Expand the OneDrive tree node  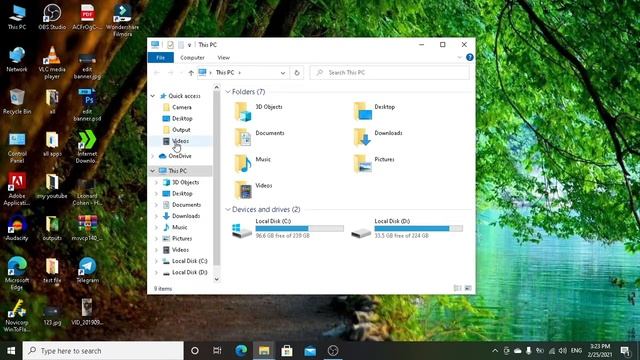click(x=153, y=156)
